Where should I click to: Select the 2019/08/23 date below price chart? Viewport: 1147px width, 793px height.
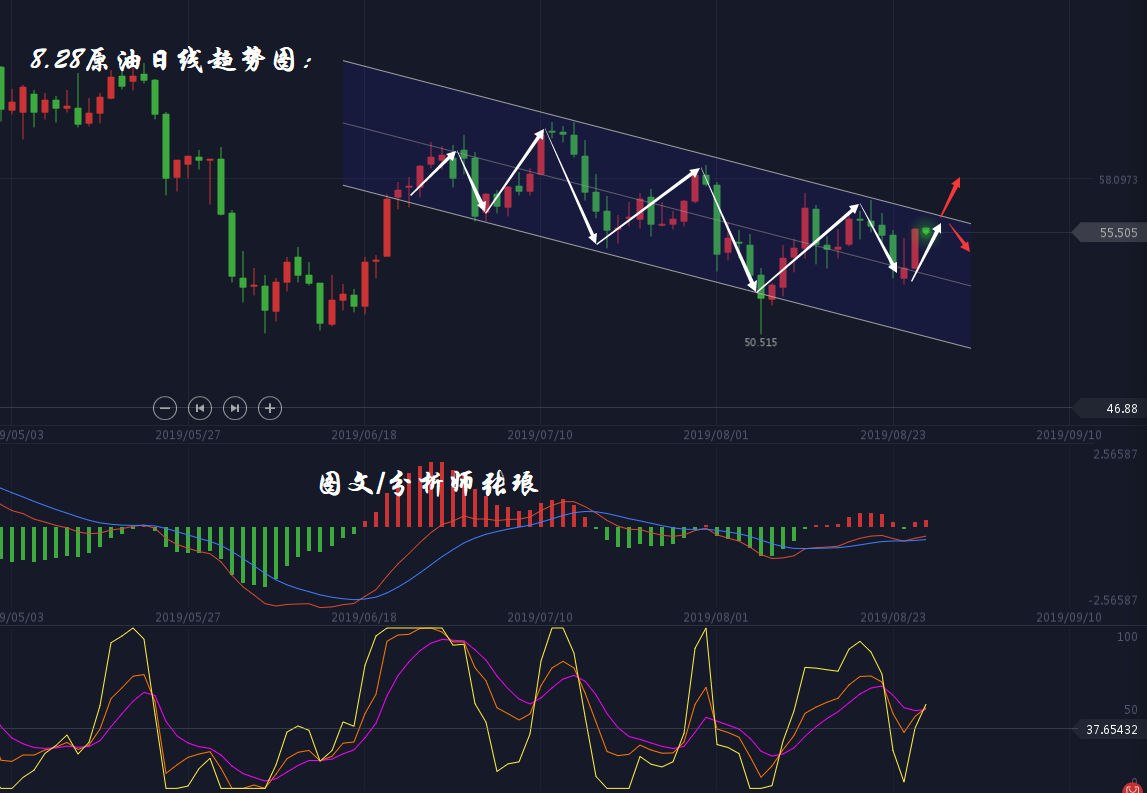click(x=892, y=435)
